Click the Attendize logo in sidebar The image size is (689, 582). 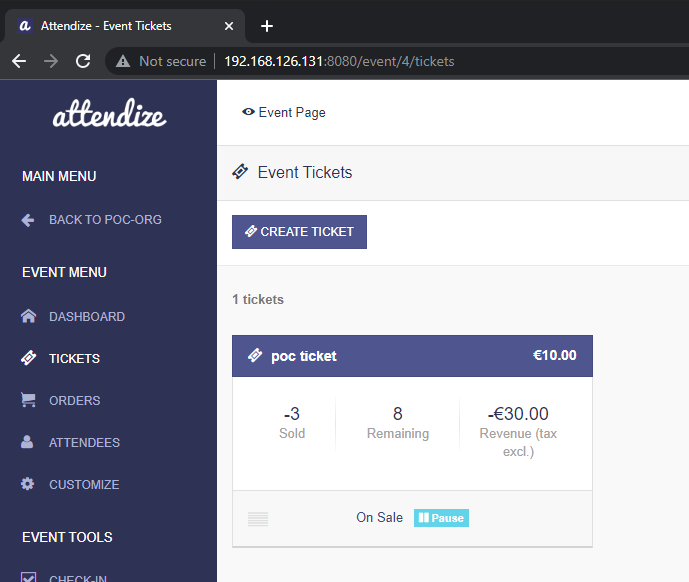point(109,116)
